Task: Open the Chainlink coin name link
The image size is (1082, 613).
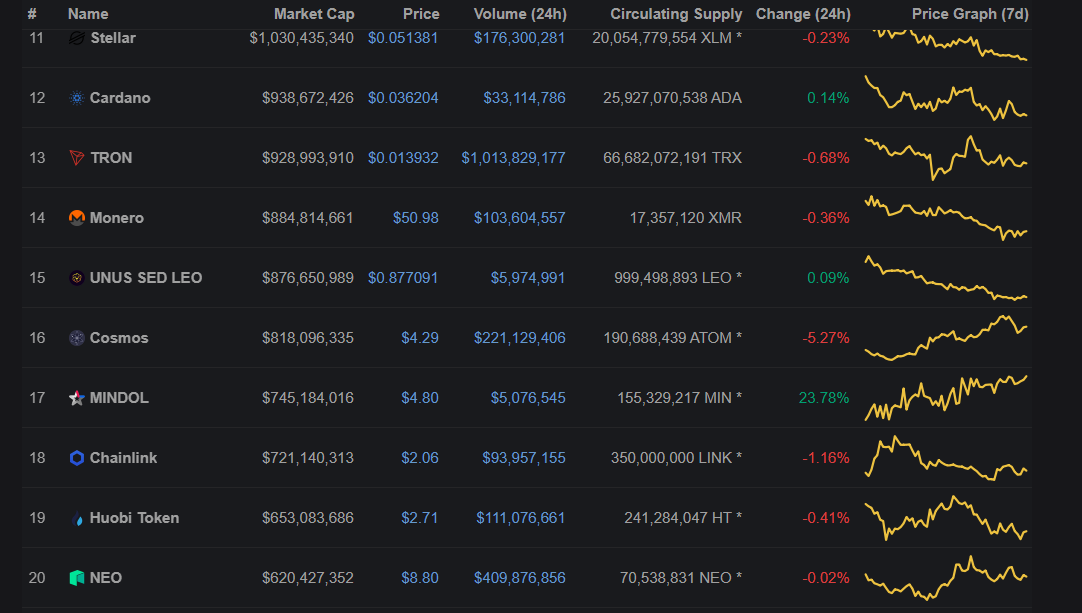Action: click(x=124, y=458)
